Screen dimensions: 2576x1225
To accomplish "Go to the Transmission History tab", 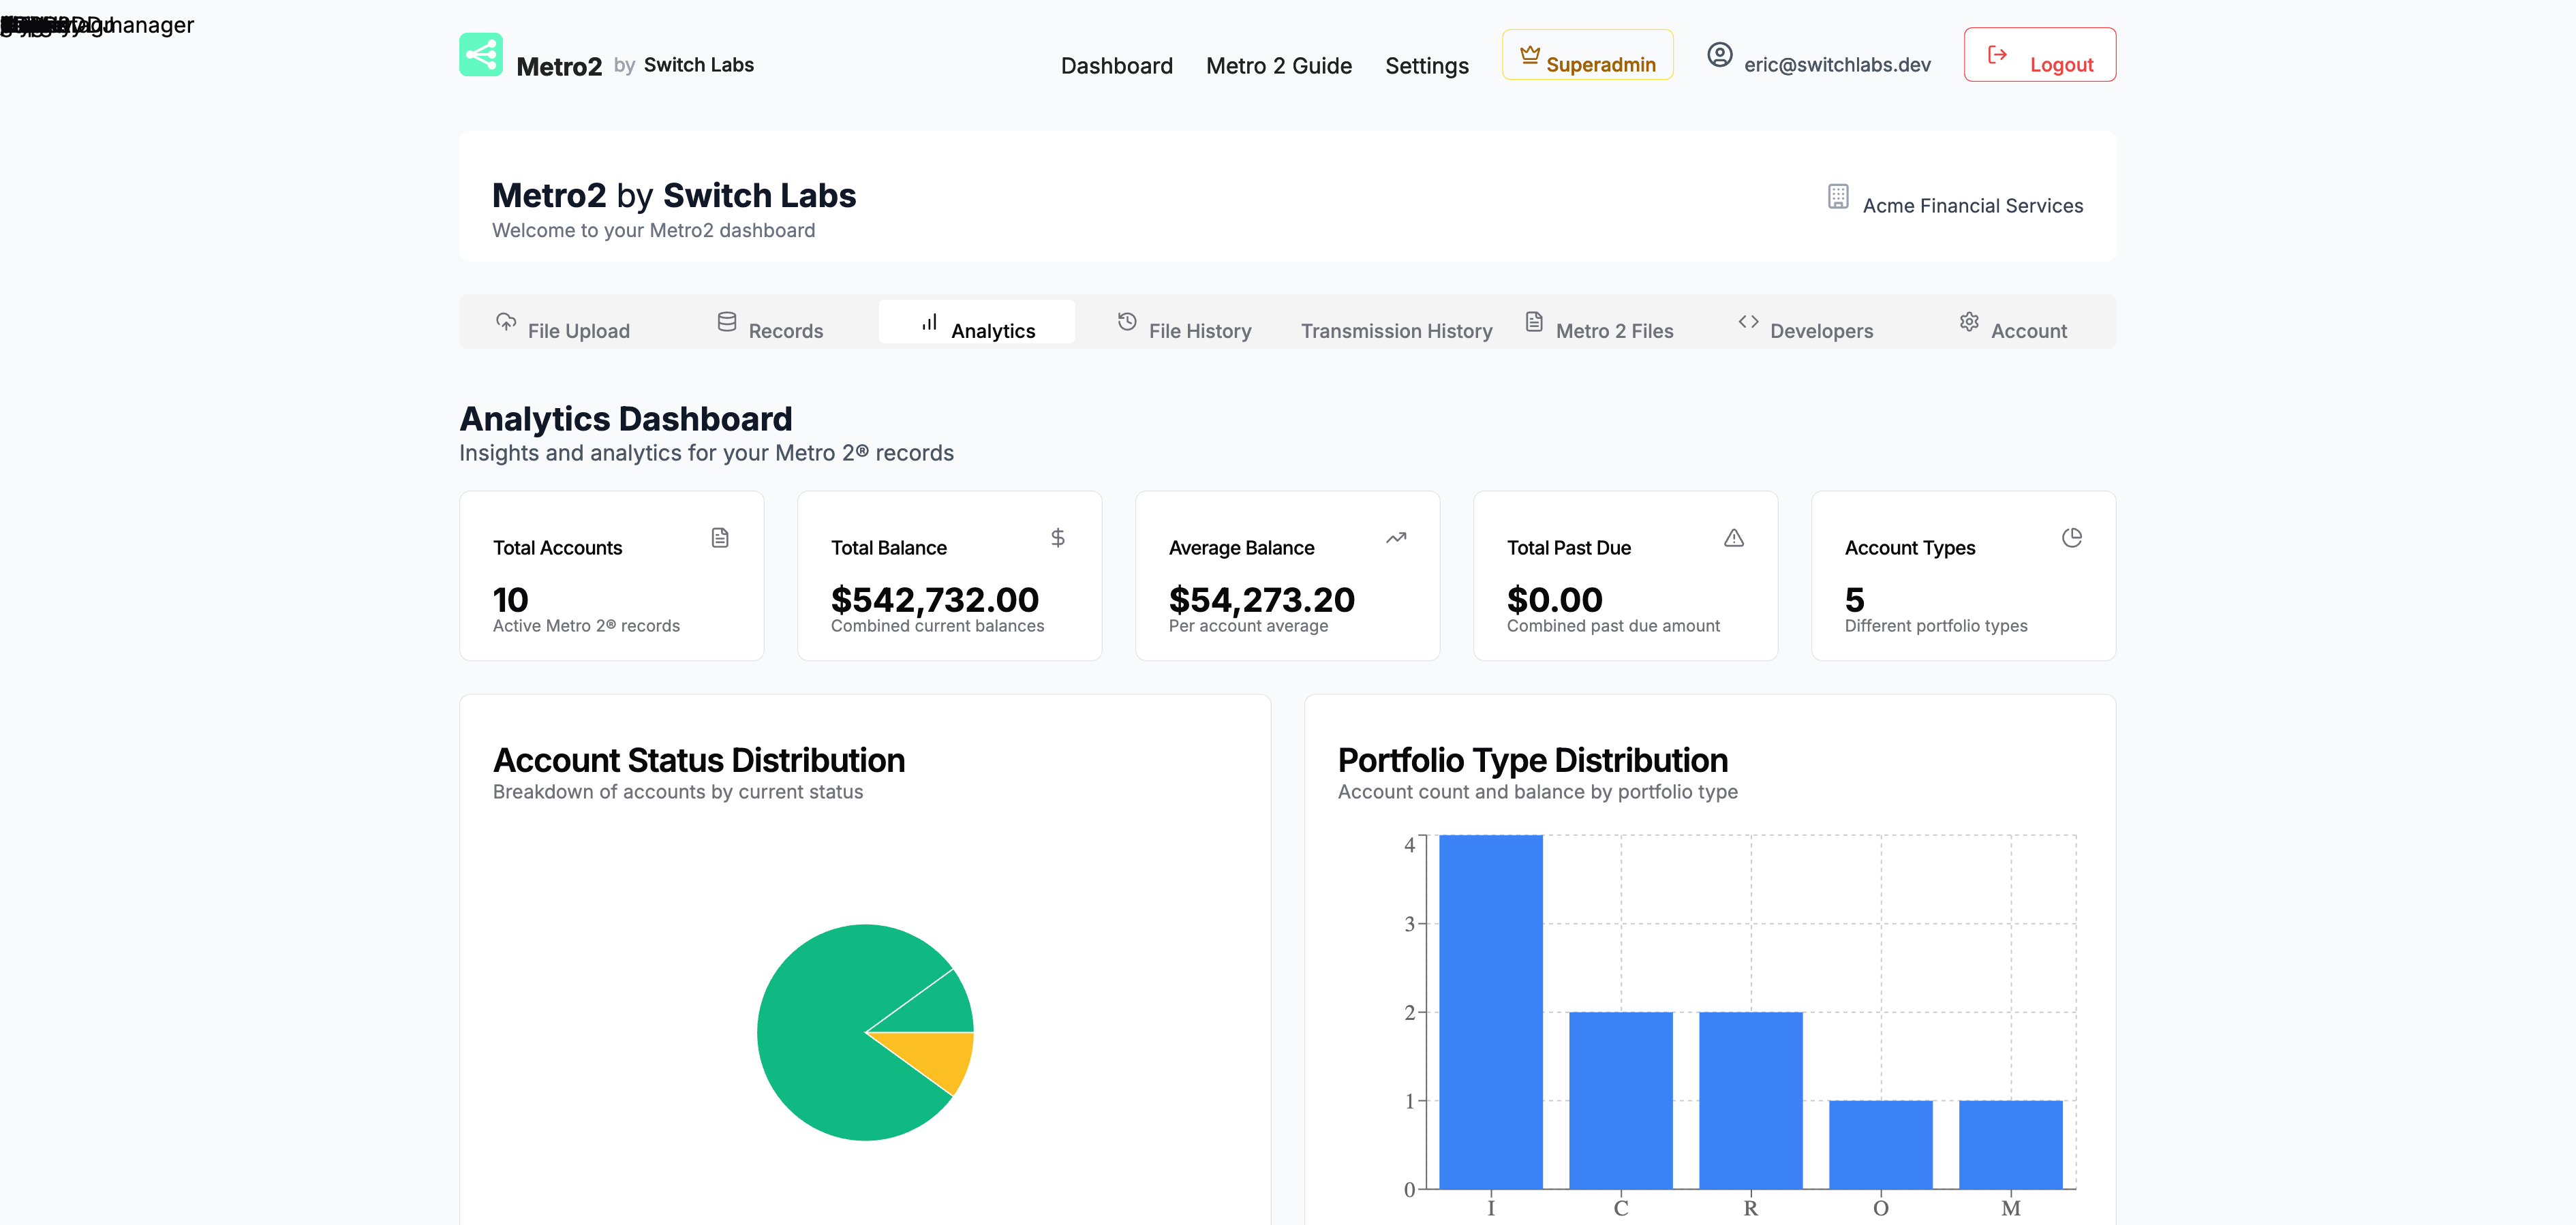I will tap(1395, 330).
